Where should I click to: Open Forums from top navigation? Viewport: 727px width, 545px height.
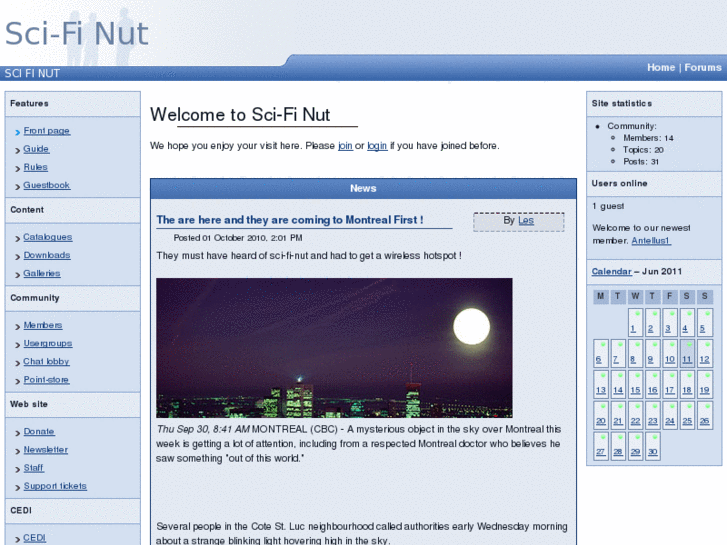click(x=702, y=68)
